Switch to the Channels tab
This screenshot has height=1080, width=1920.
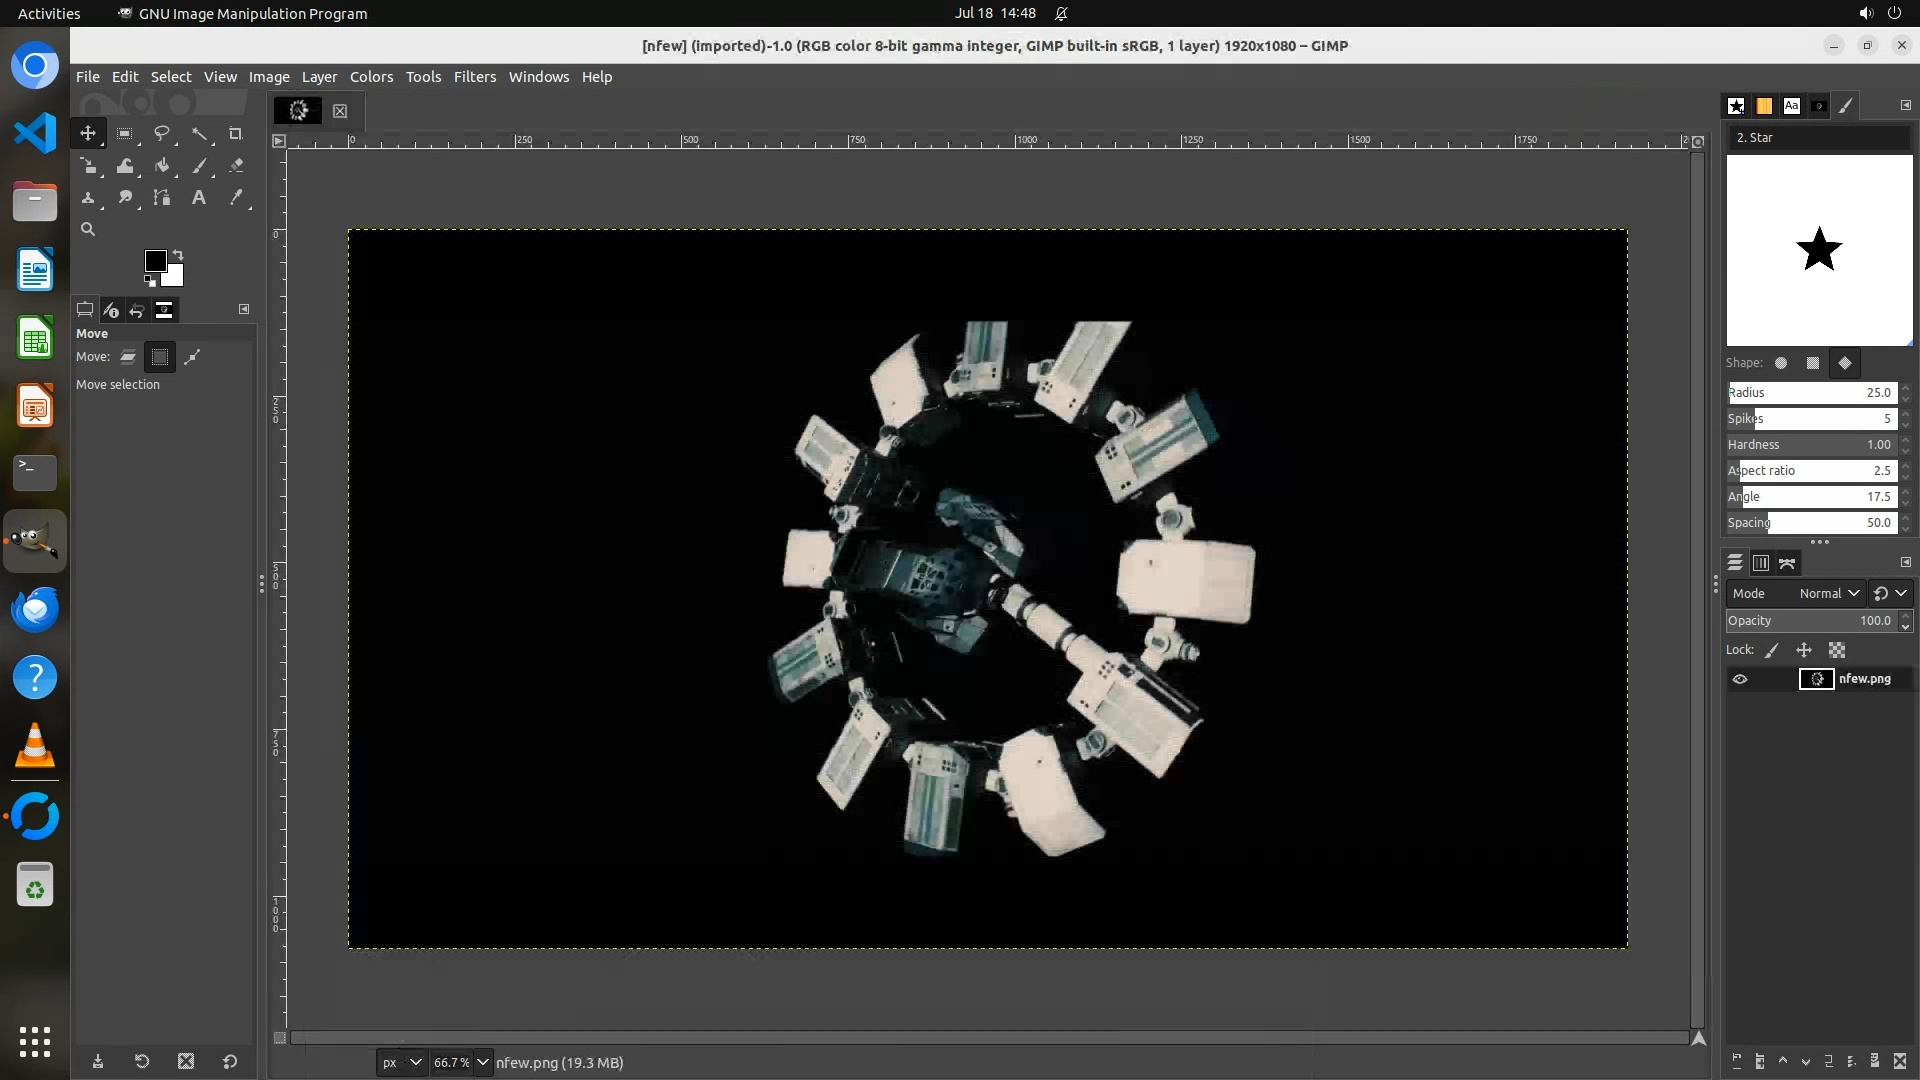tap(1761, 563)
